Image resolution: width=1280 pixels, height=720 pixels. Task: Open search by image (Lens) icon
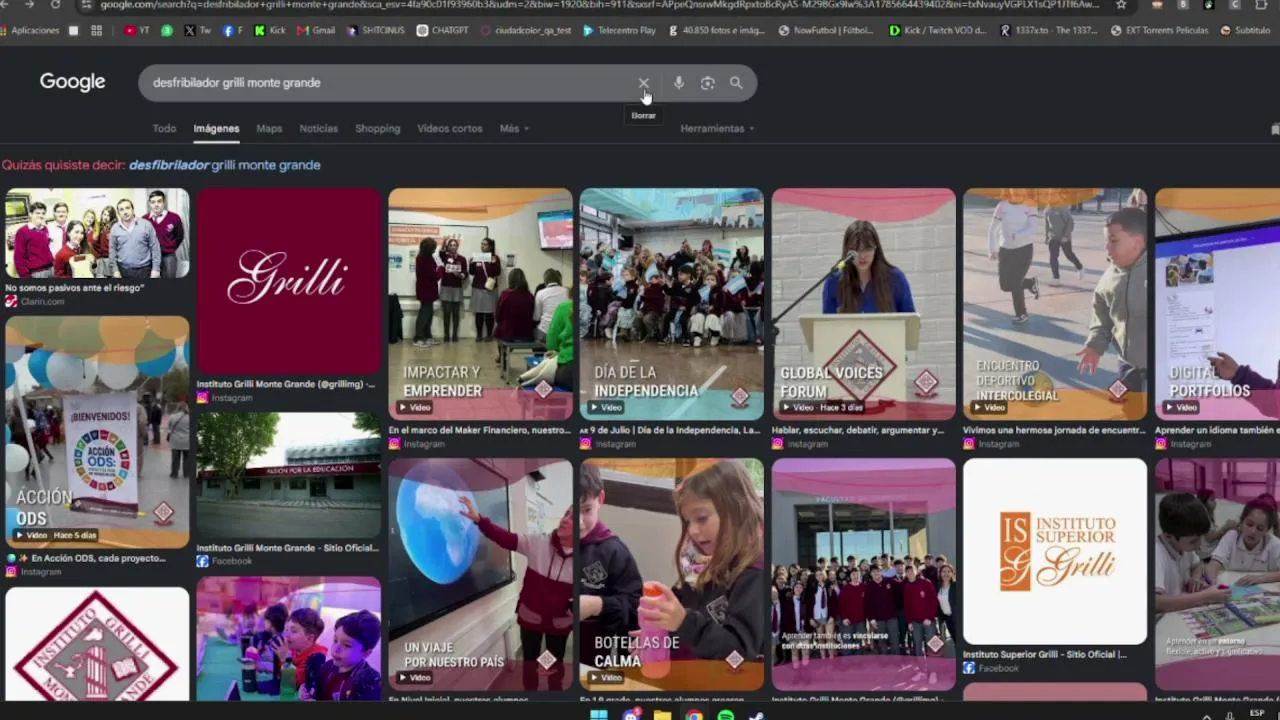[x=707, y=83]
